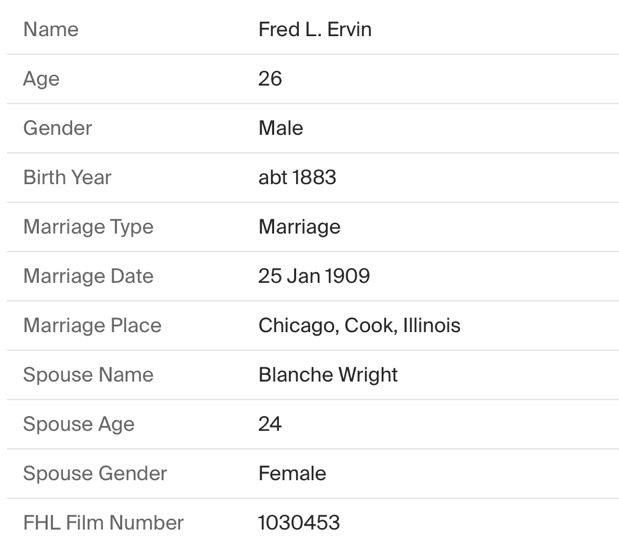Select the marriage date 25 Jan 1909
619x559 pixels.
[x=313, y=276]
